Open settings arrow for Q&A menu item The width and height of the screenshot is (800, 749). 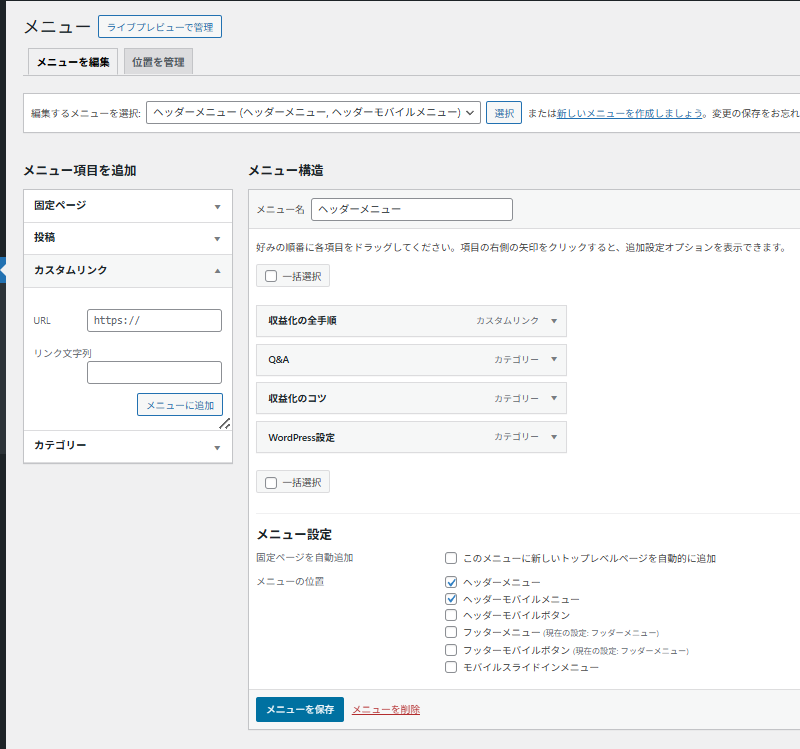[553, 359]
